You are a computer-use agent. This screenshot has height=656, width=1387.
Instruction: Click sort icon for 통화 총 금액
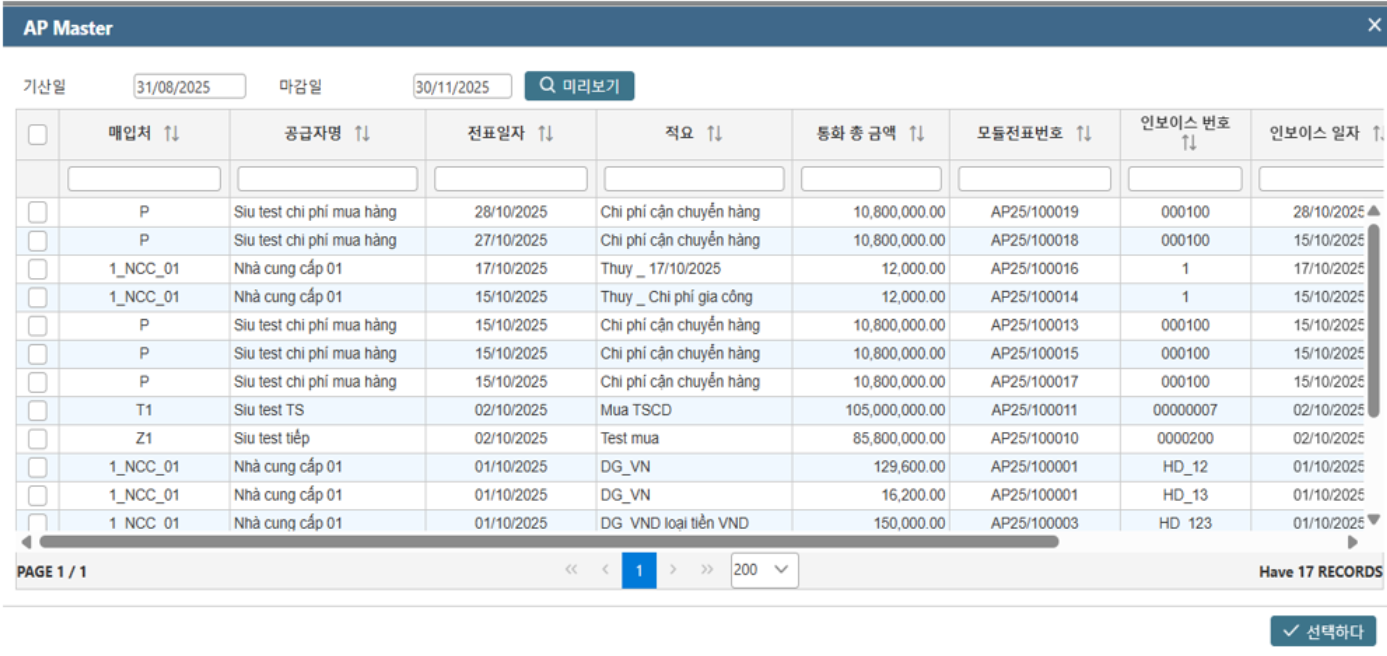916,134
